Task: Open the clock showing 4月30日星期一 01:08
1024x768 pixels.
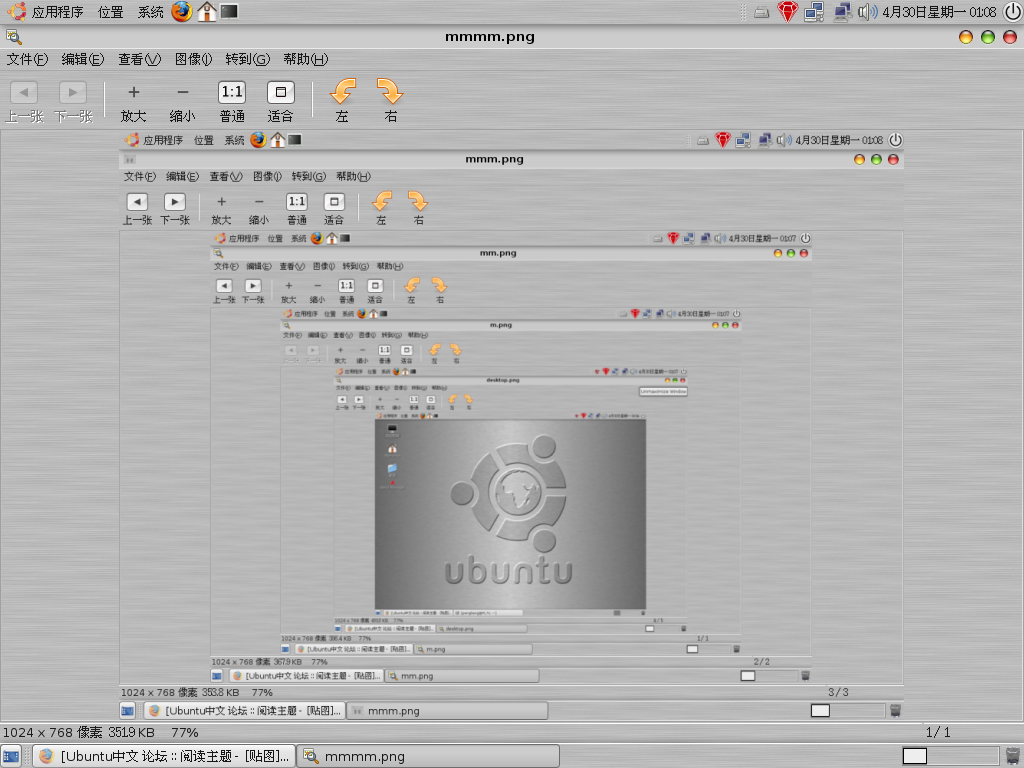Action: coord(940,12)
